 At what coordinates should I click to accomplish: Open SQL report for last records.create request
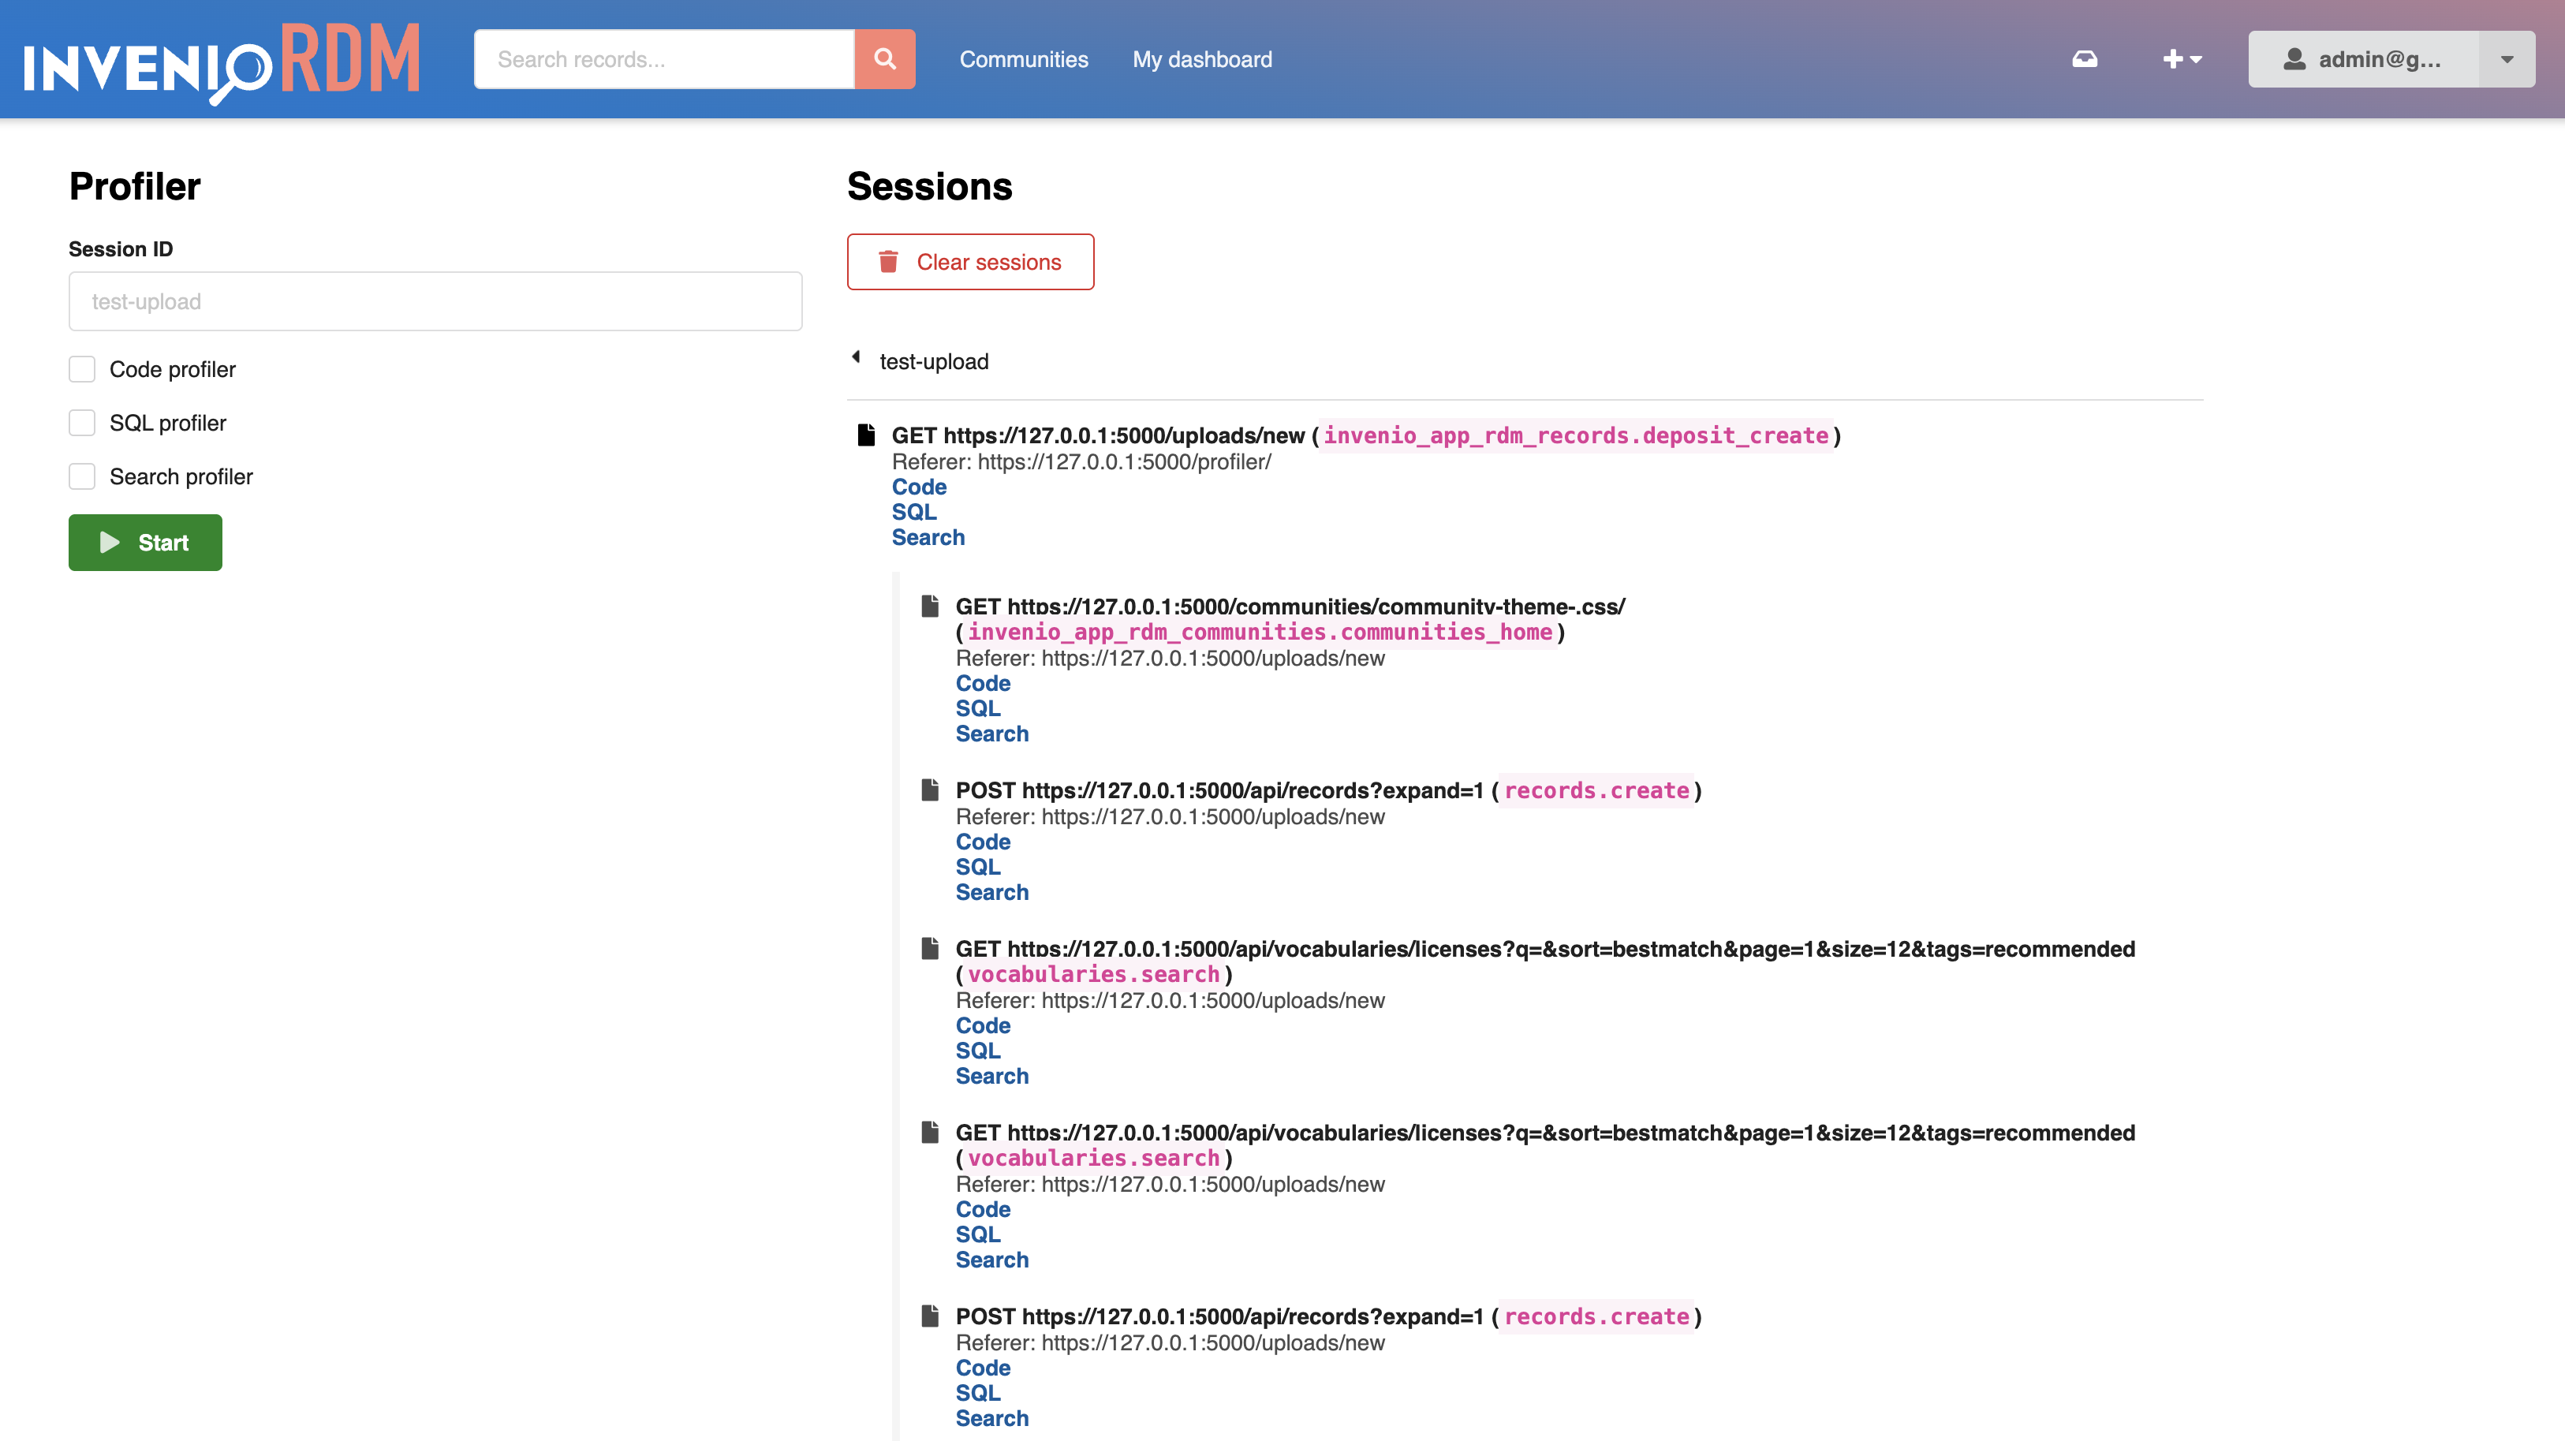[x=978, y=1393]
